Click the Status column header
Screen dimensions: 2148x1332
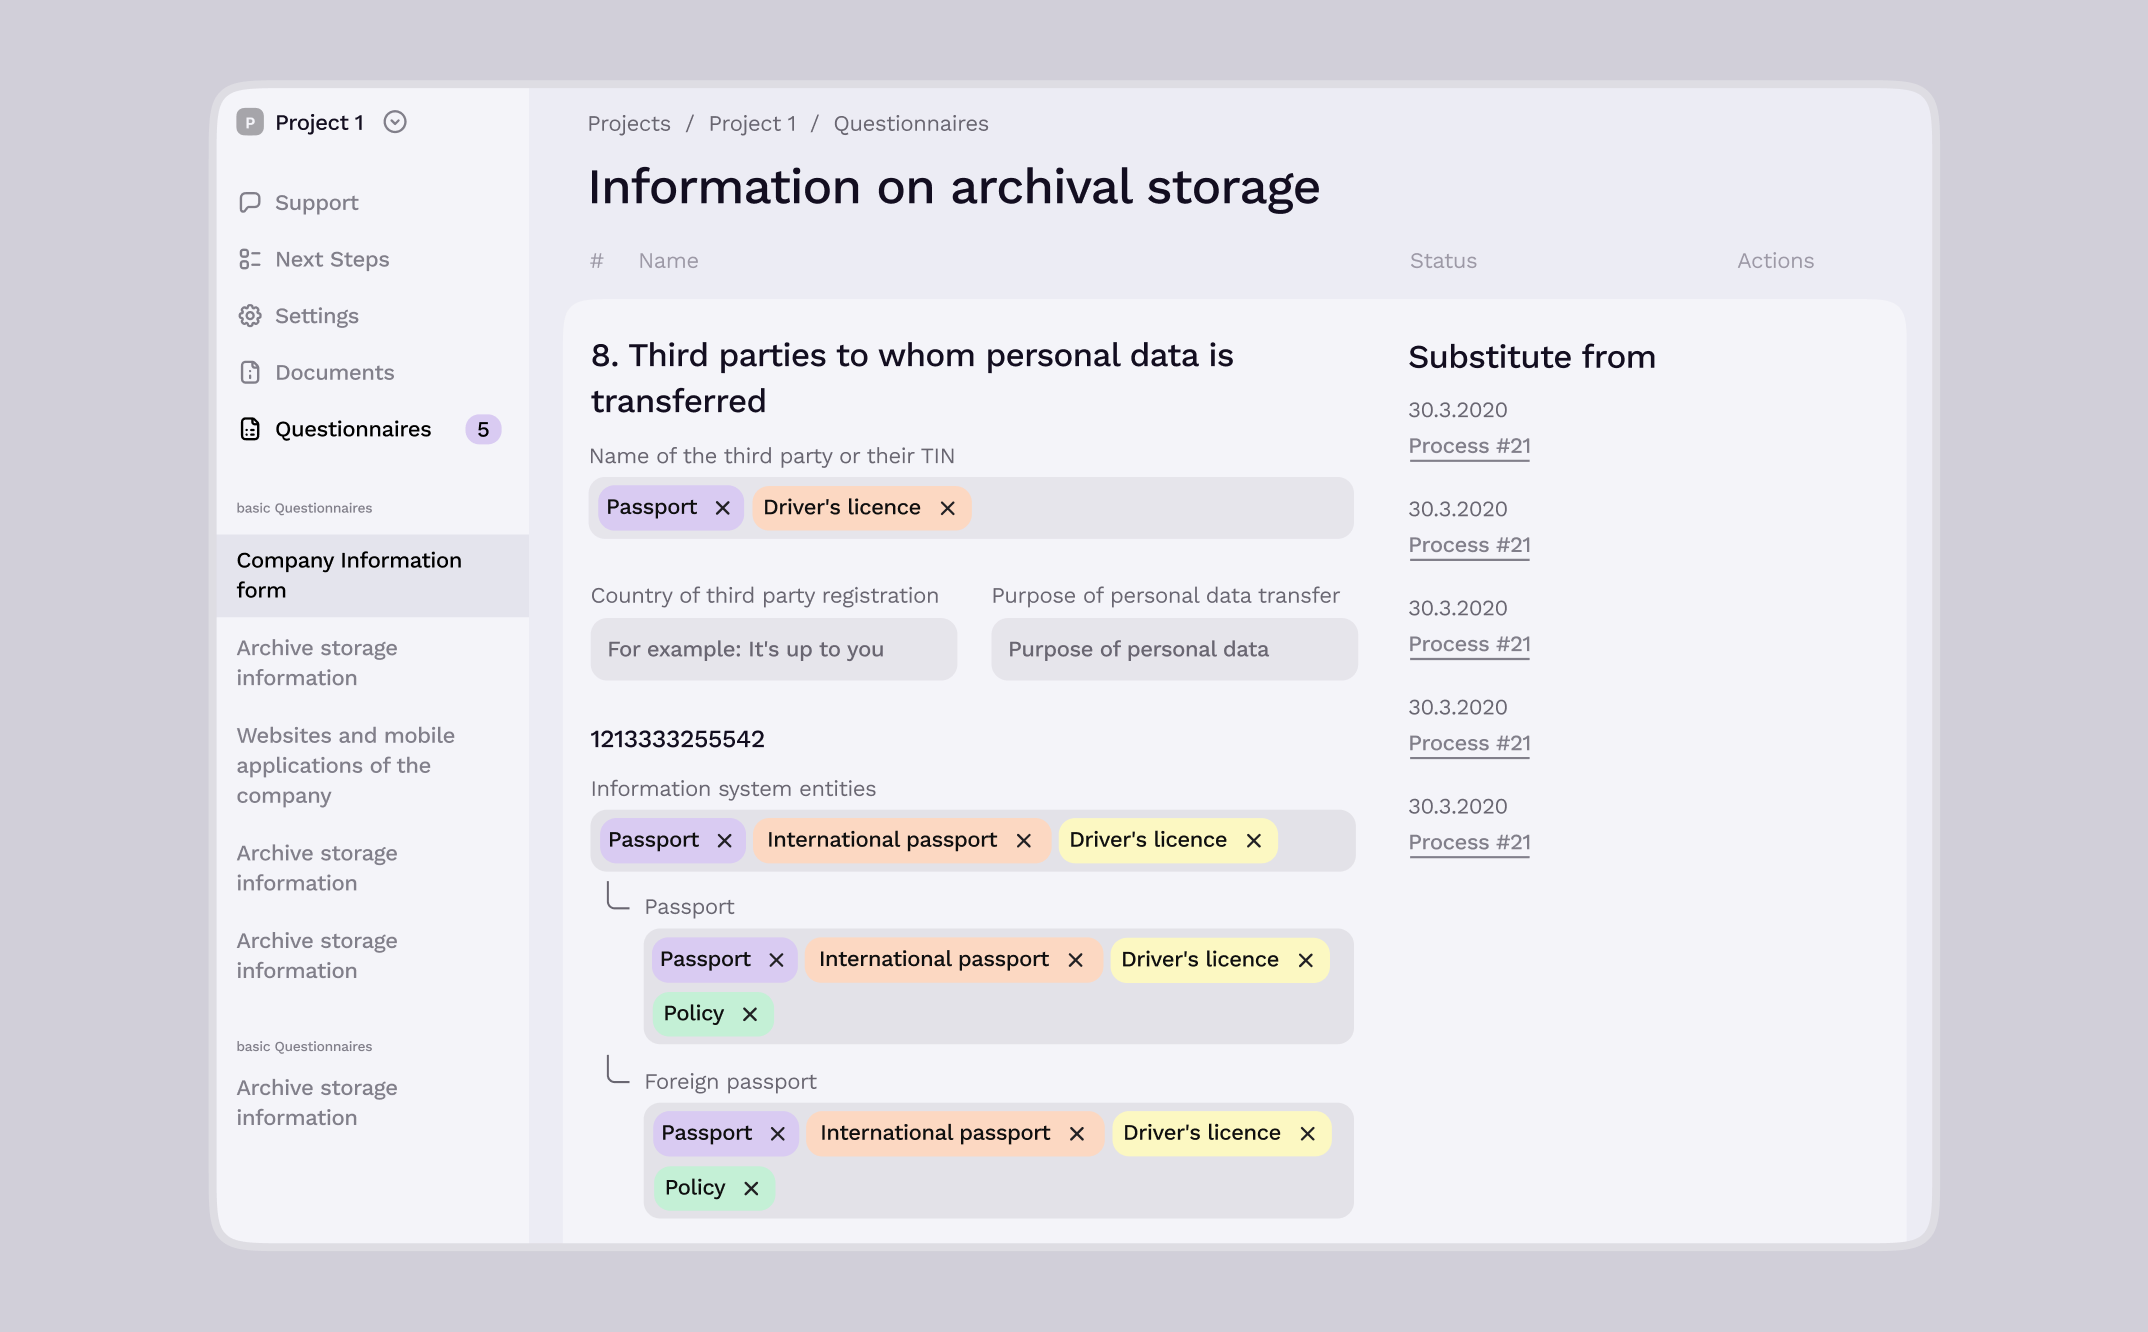(x=1443, y=261)
